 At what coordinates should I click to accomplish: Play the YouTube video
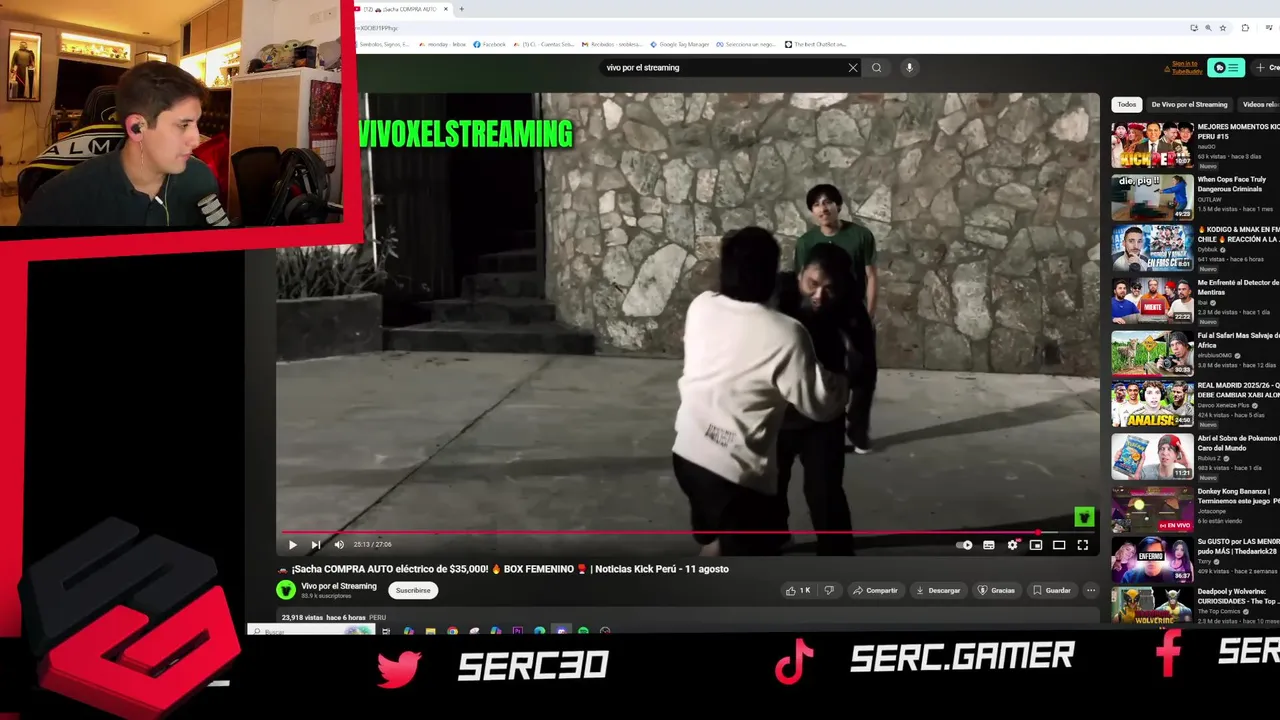[x=292, y=545]
